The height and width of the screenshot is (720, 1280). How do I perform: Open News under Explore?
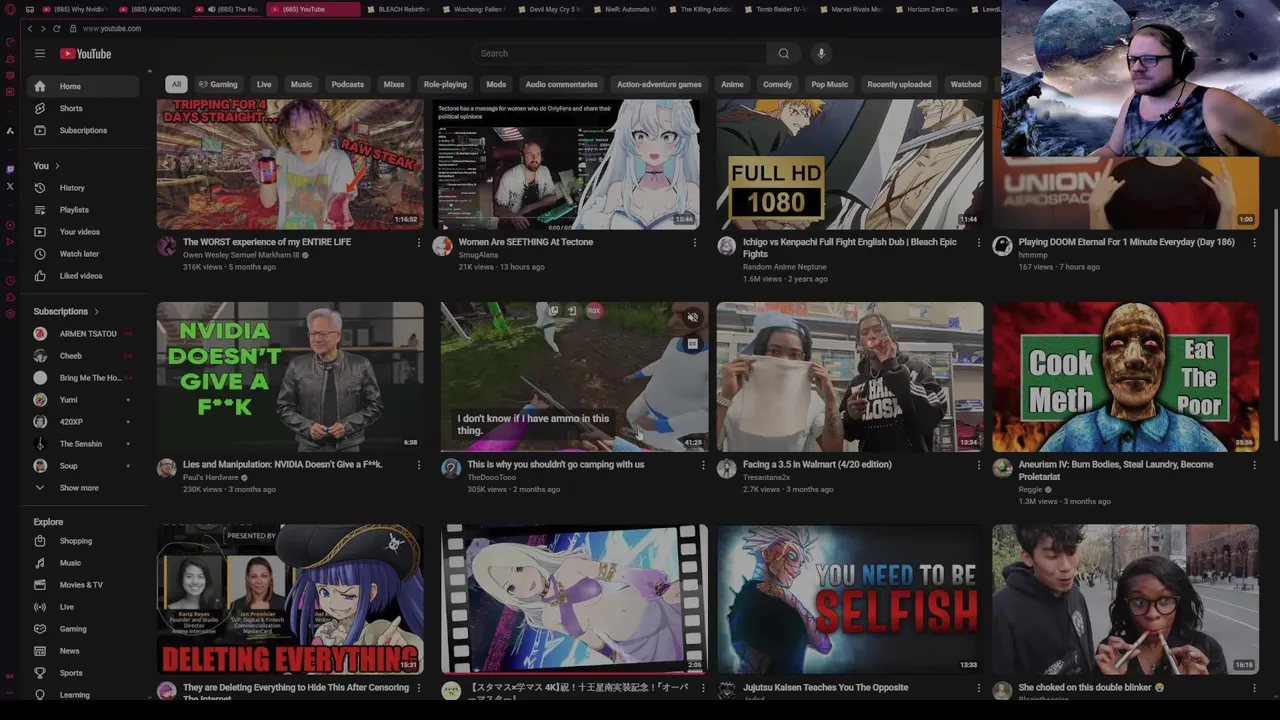click(83, 651)
